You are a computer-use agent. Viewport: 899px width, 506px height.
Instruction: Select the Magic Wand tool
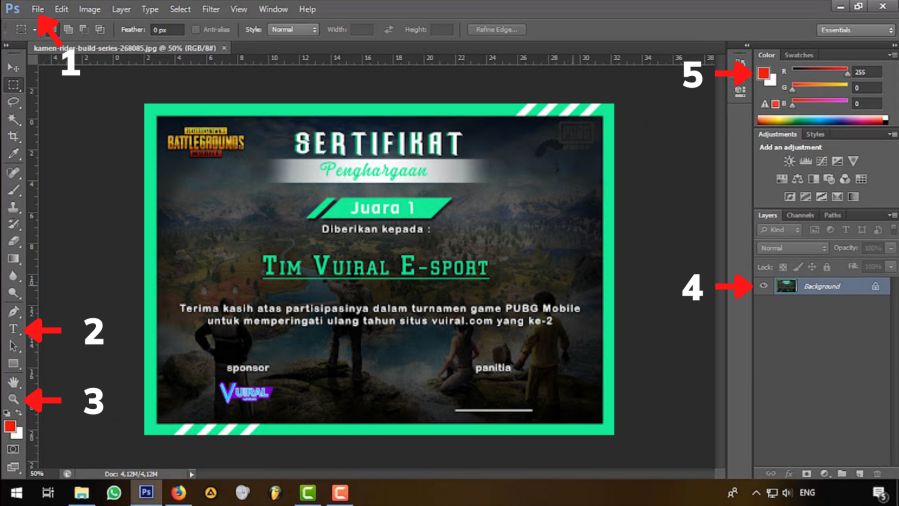(13, 119)
